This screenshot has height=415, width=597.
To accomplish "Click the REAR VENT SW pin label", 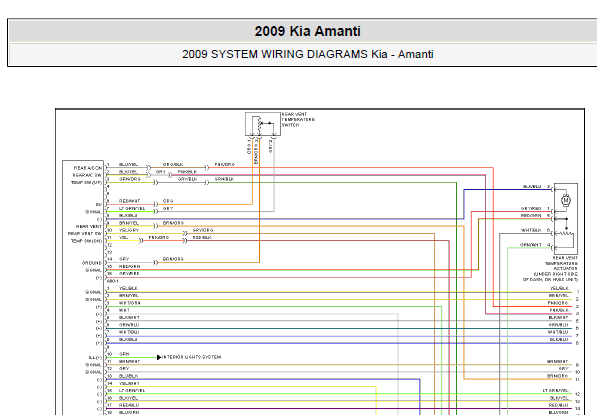I will pos(85,233).
